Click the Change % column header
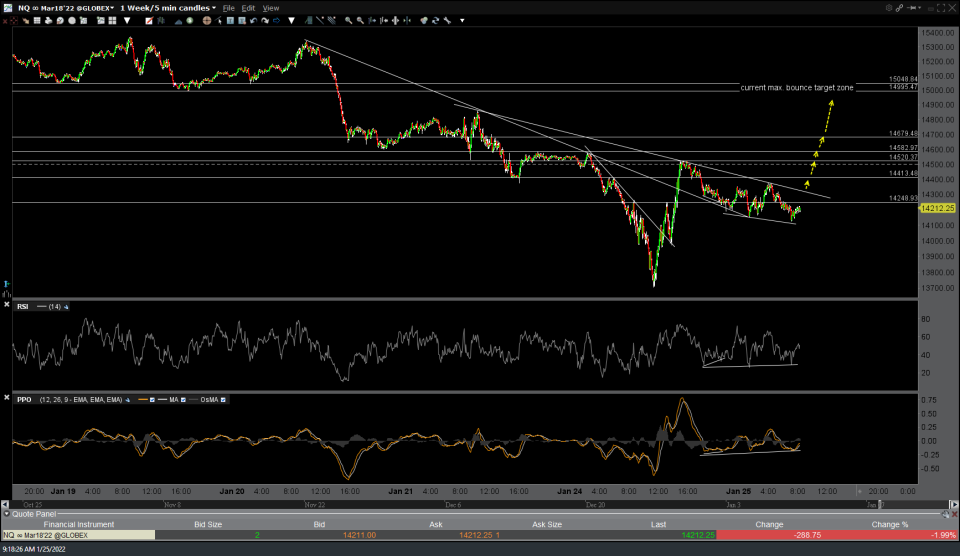The image size is (960, 556). point(890,525)
